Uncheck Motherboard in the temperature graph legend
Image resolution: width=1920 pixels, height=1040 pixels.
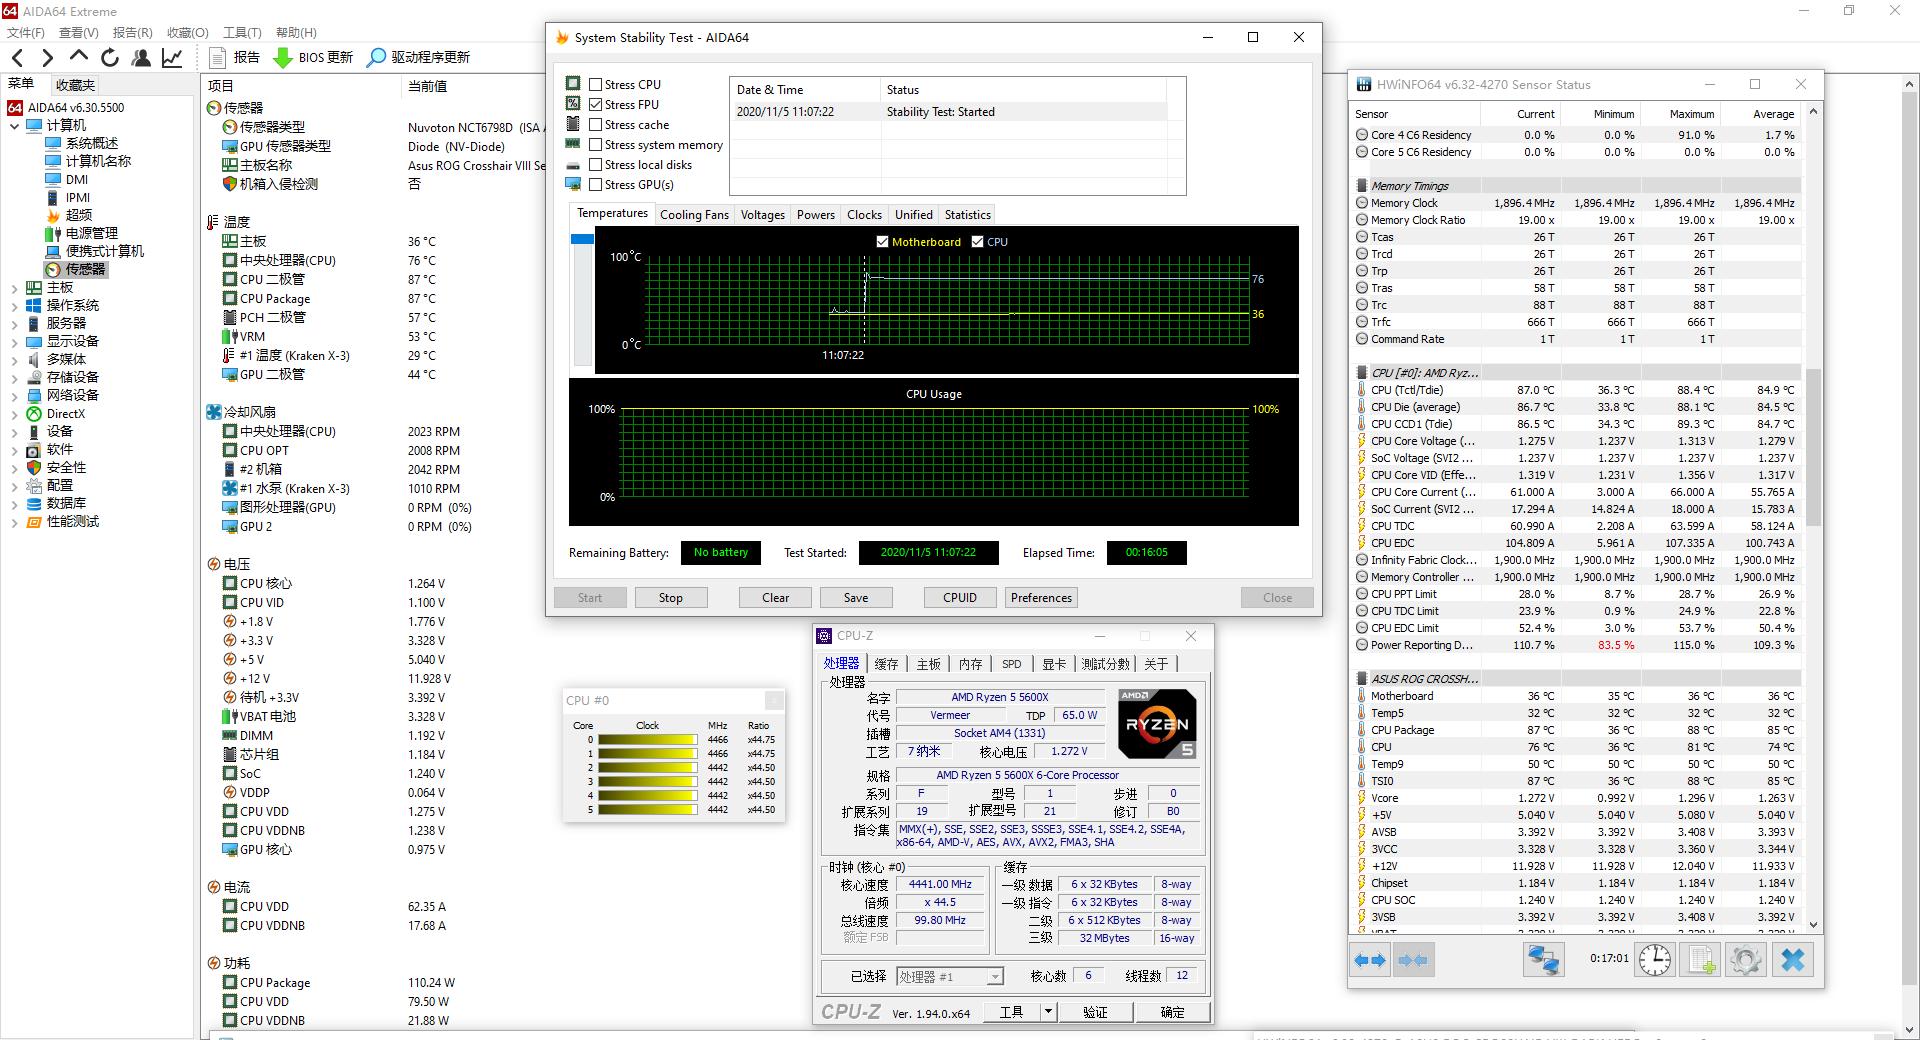point(883,242)
